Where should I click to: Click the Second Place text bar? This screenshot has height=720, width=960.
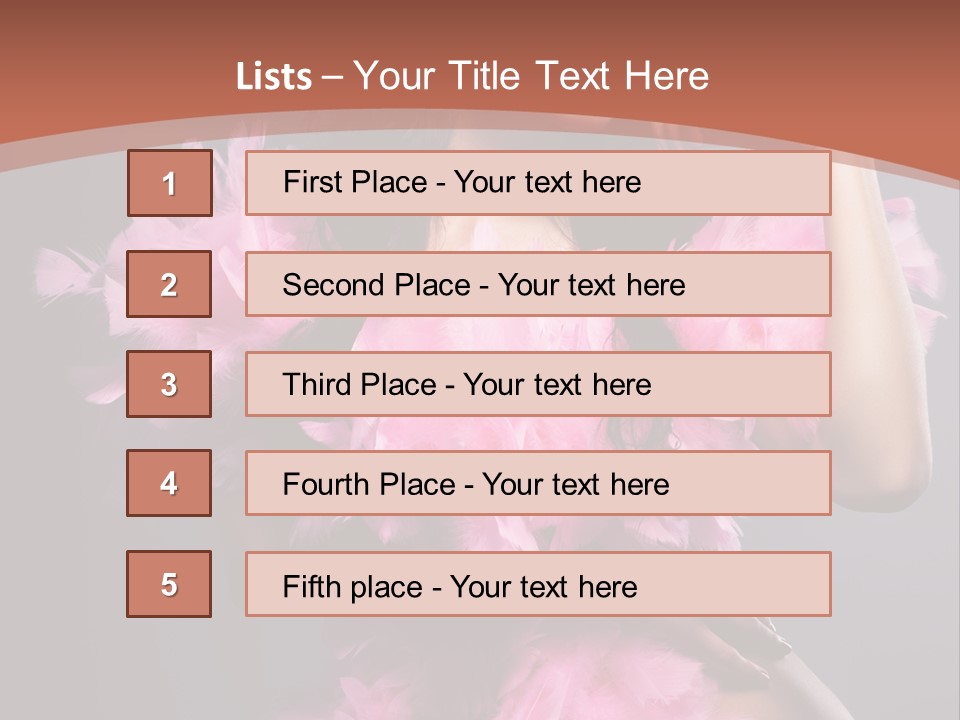(x=538, y=284)
